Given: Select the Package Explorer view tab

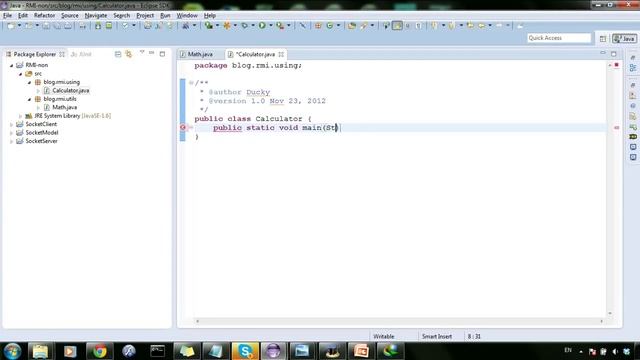Looking at the screenshot, I should tap(34, 54).
